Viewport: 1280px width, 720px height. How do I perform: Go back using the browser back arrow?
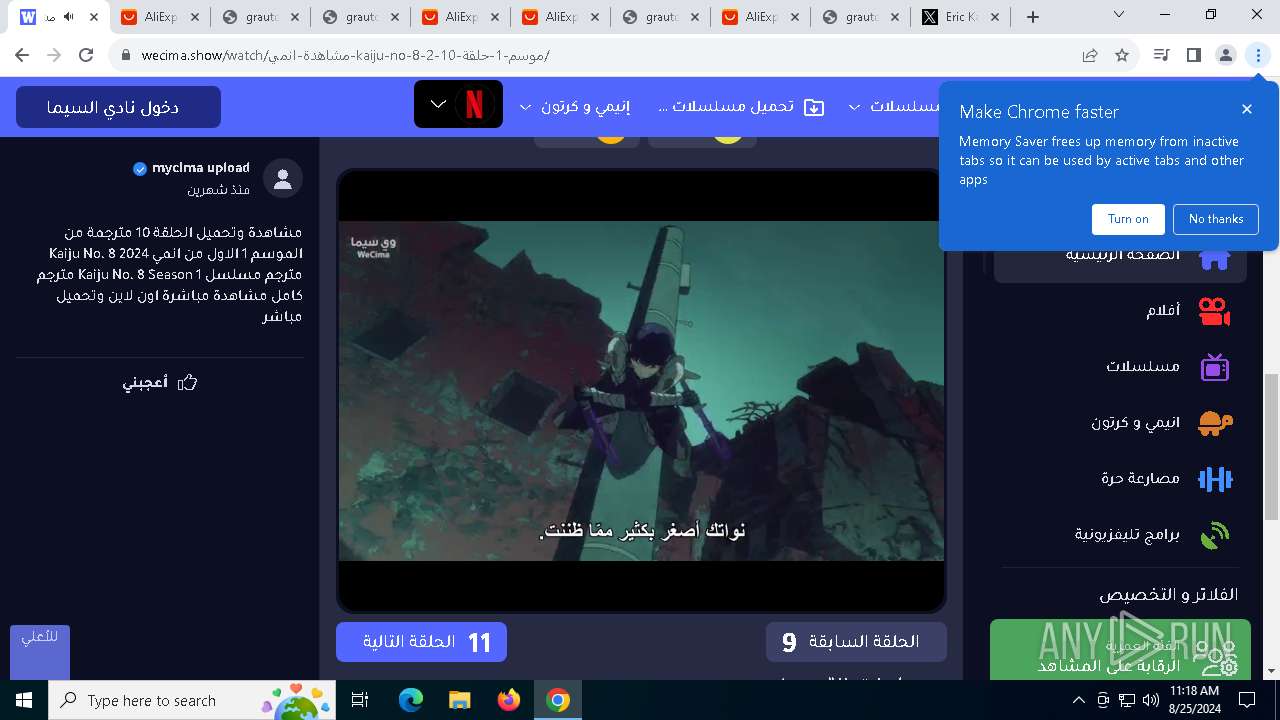(x=22, y=55)
